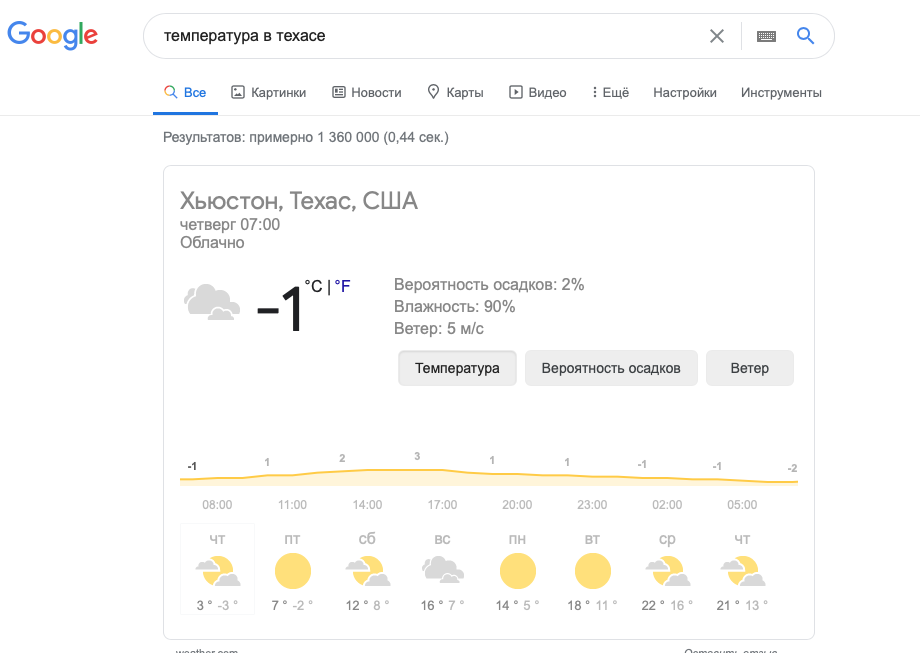Show the Вероятность осадков chart

611,368
